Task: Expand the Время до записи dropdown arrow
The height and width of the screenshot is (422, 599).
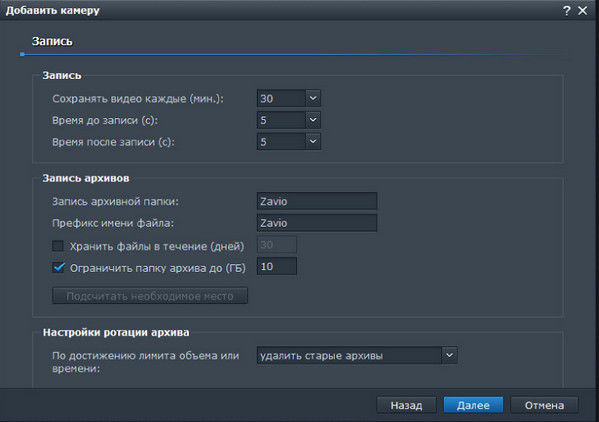Action: [x=313, y=120]
